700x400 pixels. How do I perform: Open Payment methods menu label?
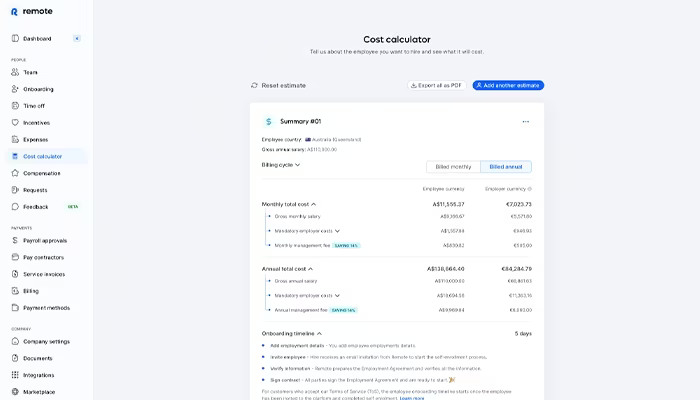point(46,308)
